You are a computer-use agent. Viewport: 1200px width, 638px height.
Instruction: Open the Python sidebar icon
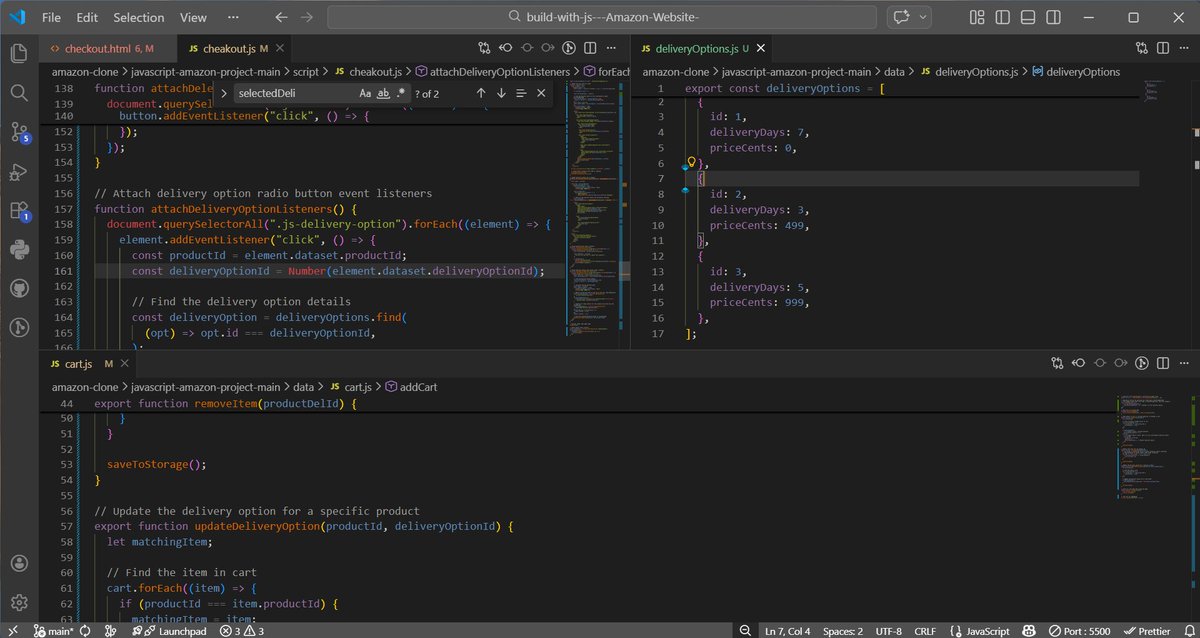coord(19,249)
